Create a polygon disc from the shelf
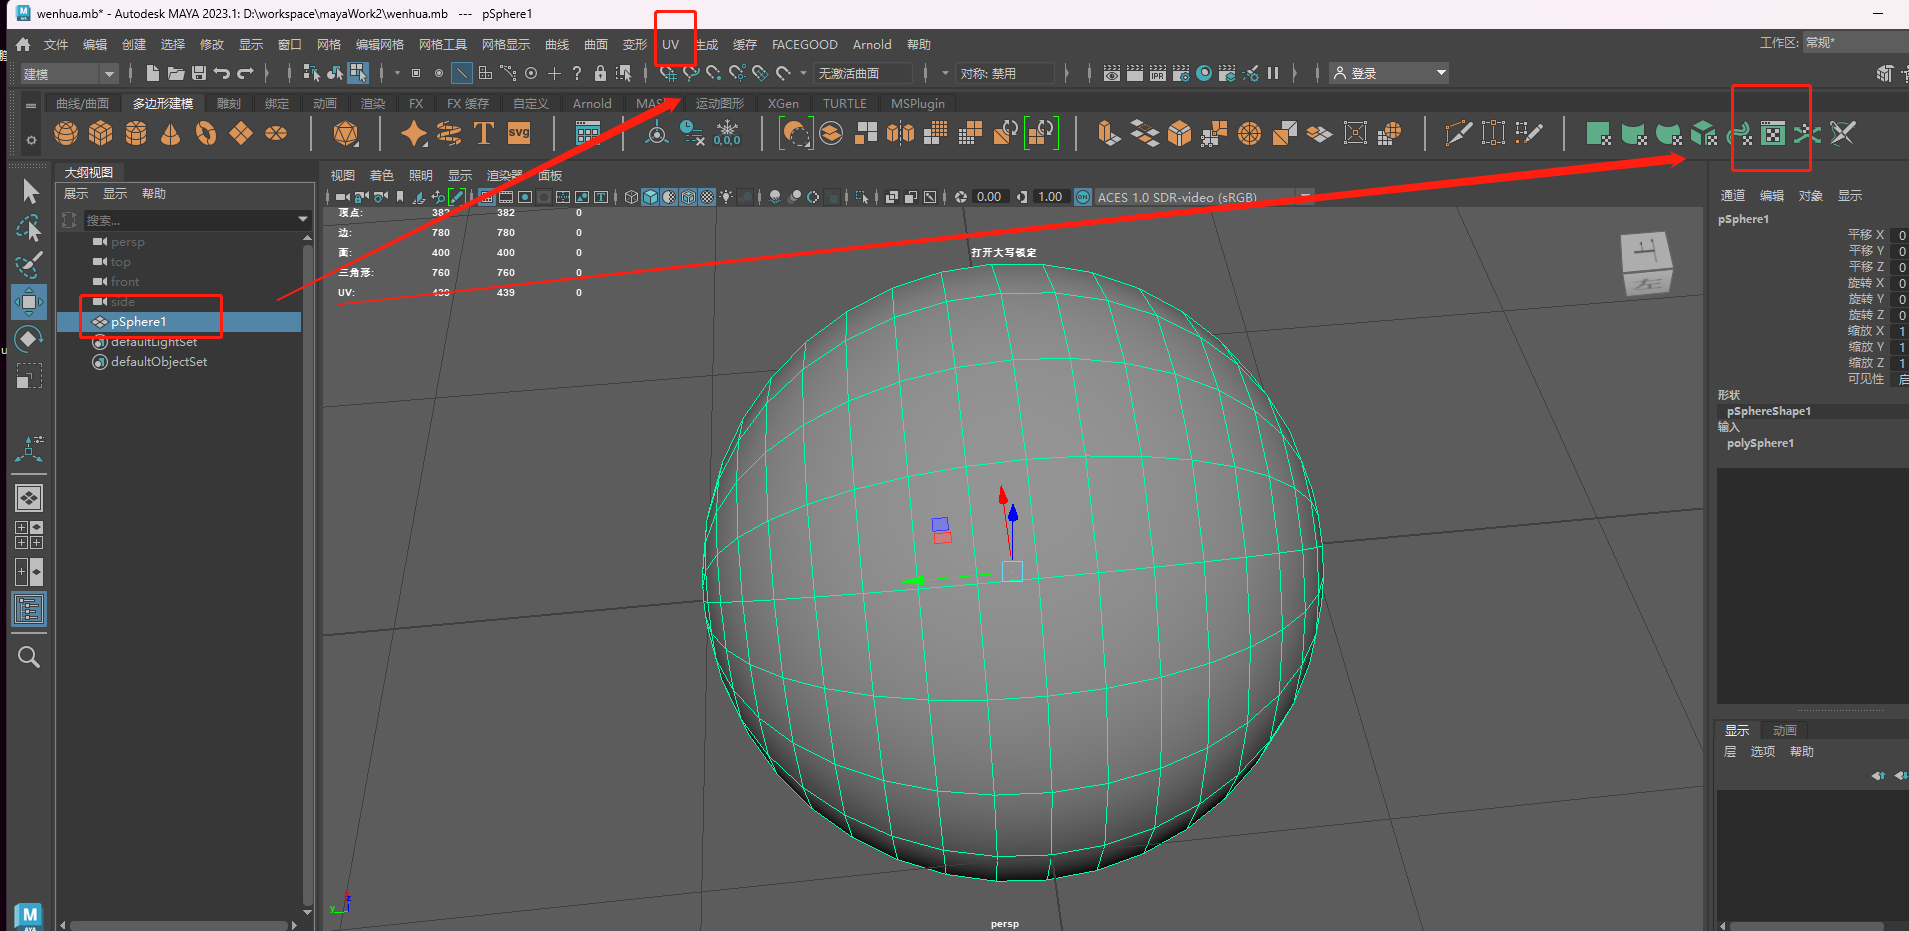 276,133
